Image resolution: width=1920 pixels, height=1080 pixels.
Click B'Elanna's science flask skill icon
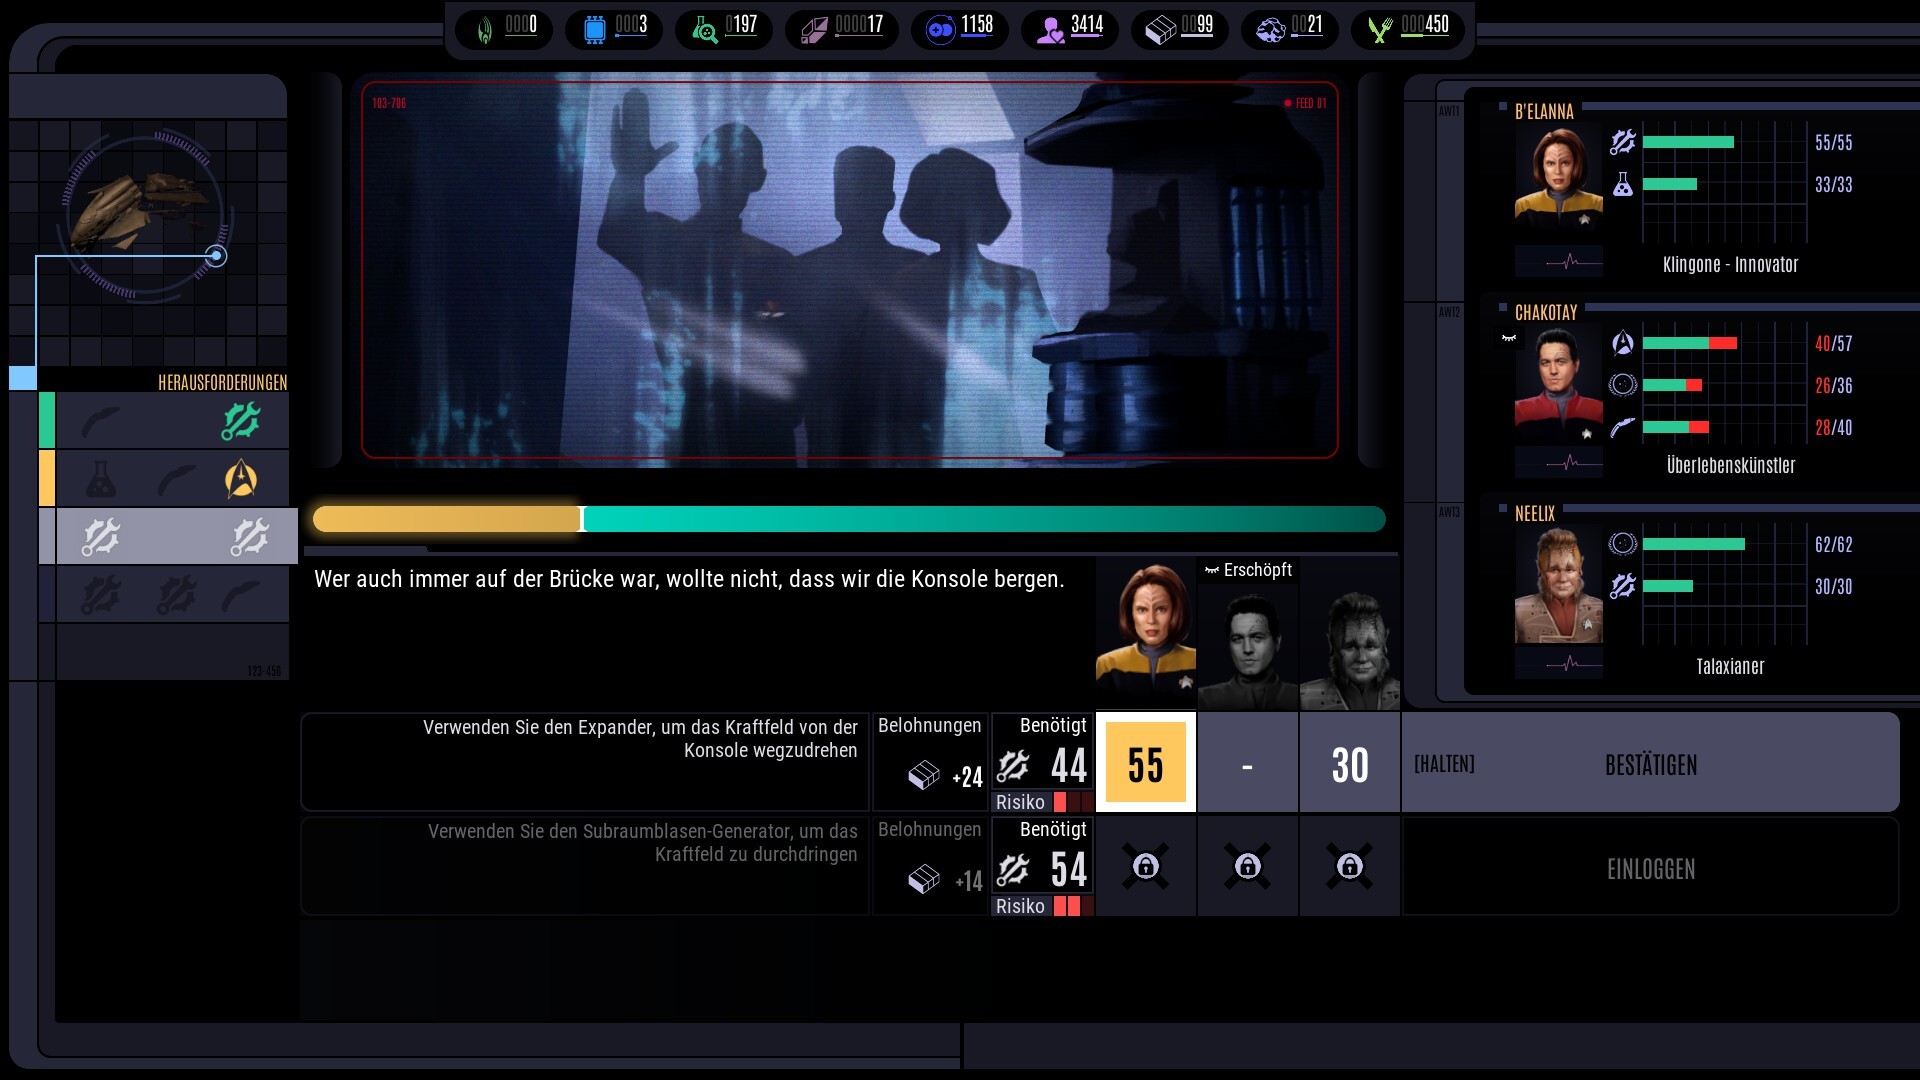[x=1622, y=184]
